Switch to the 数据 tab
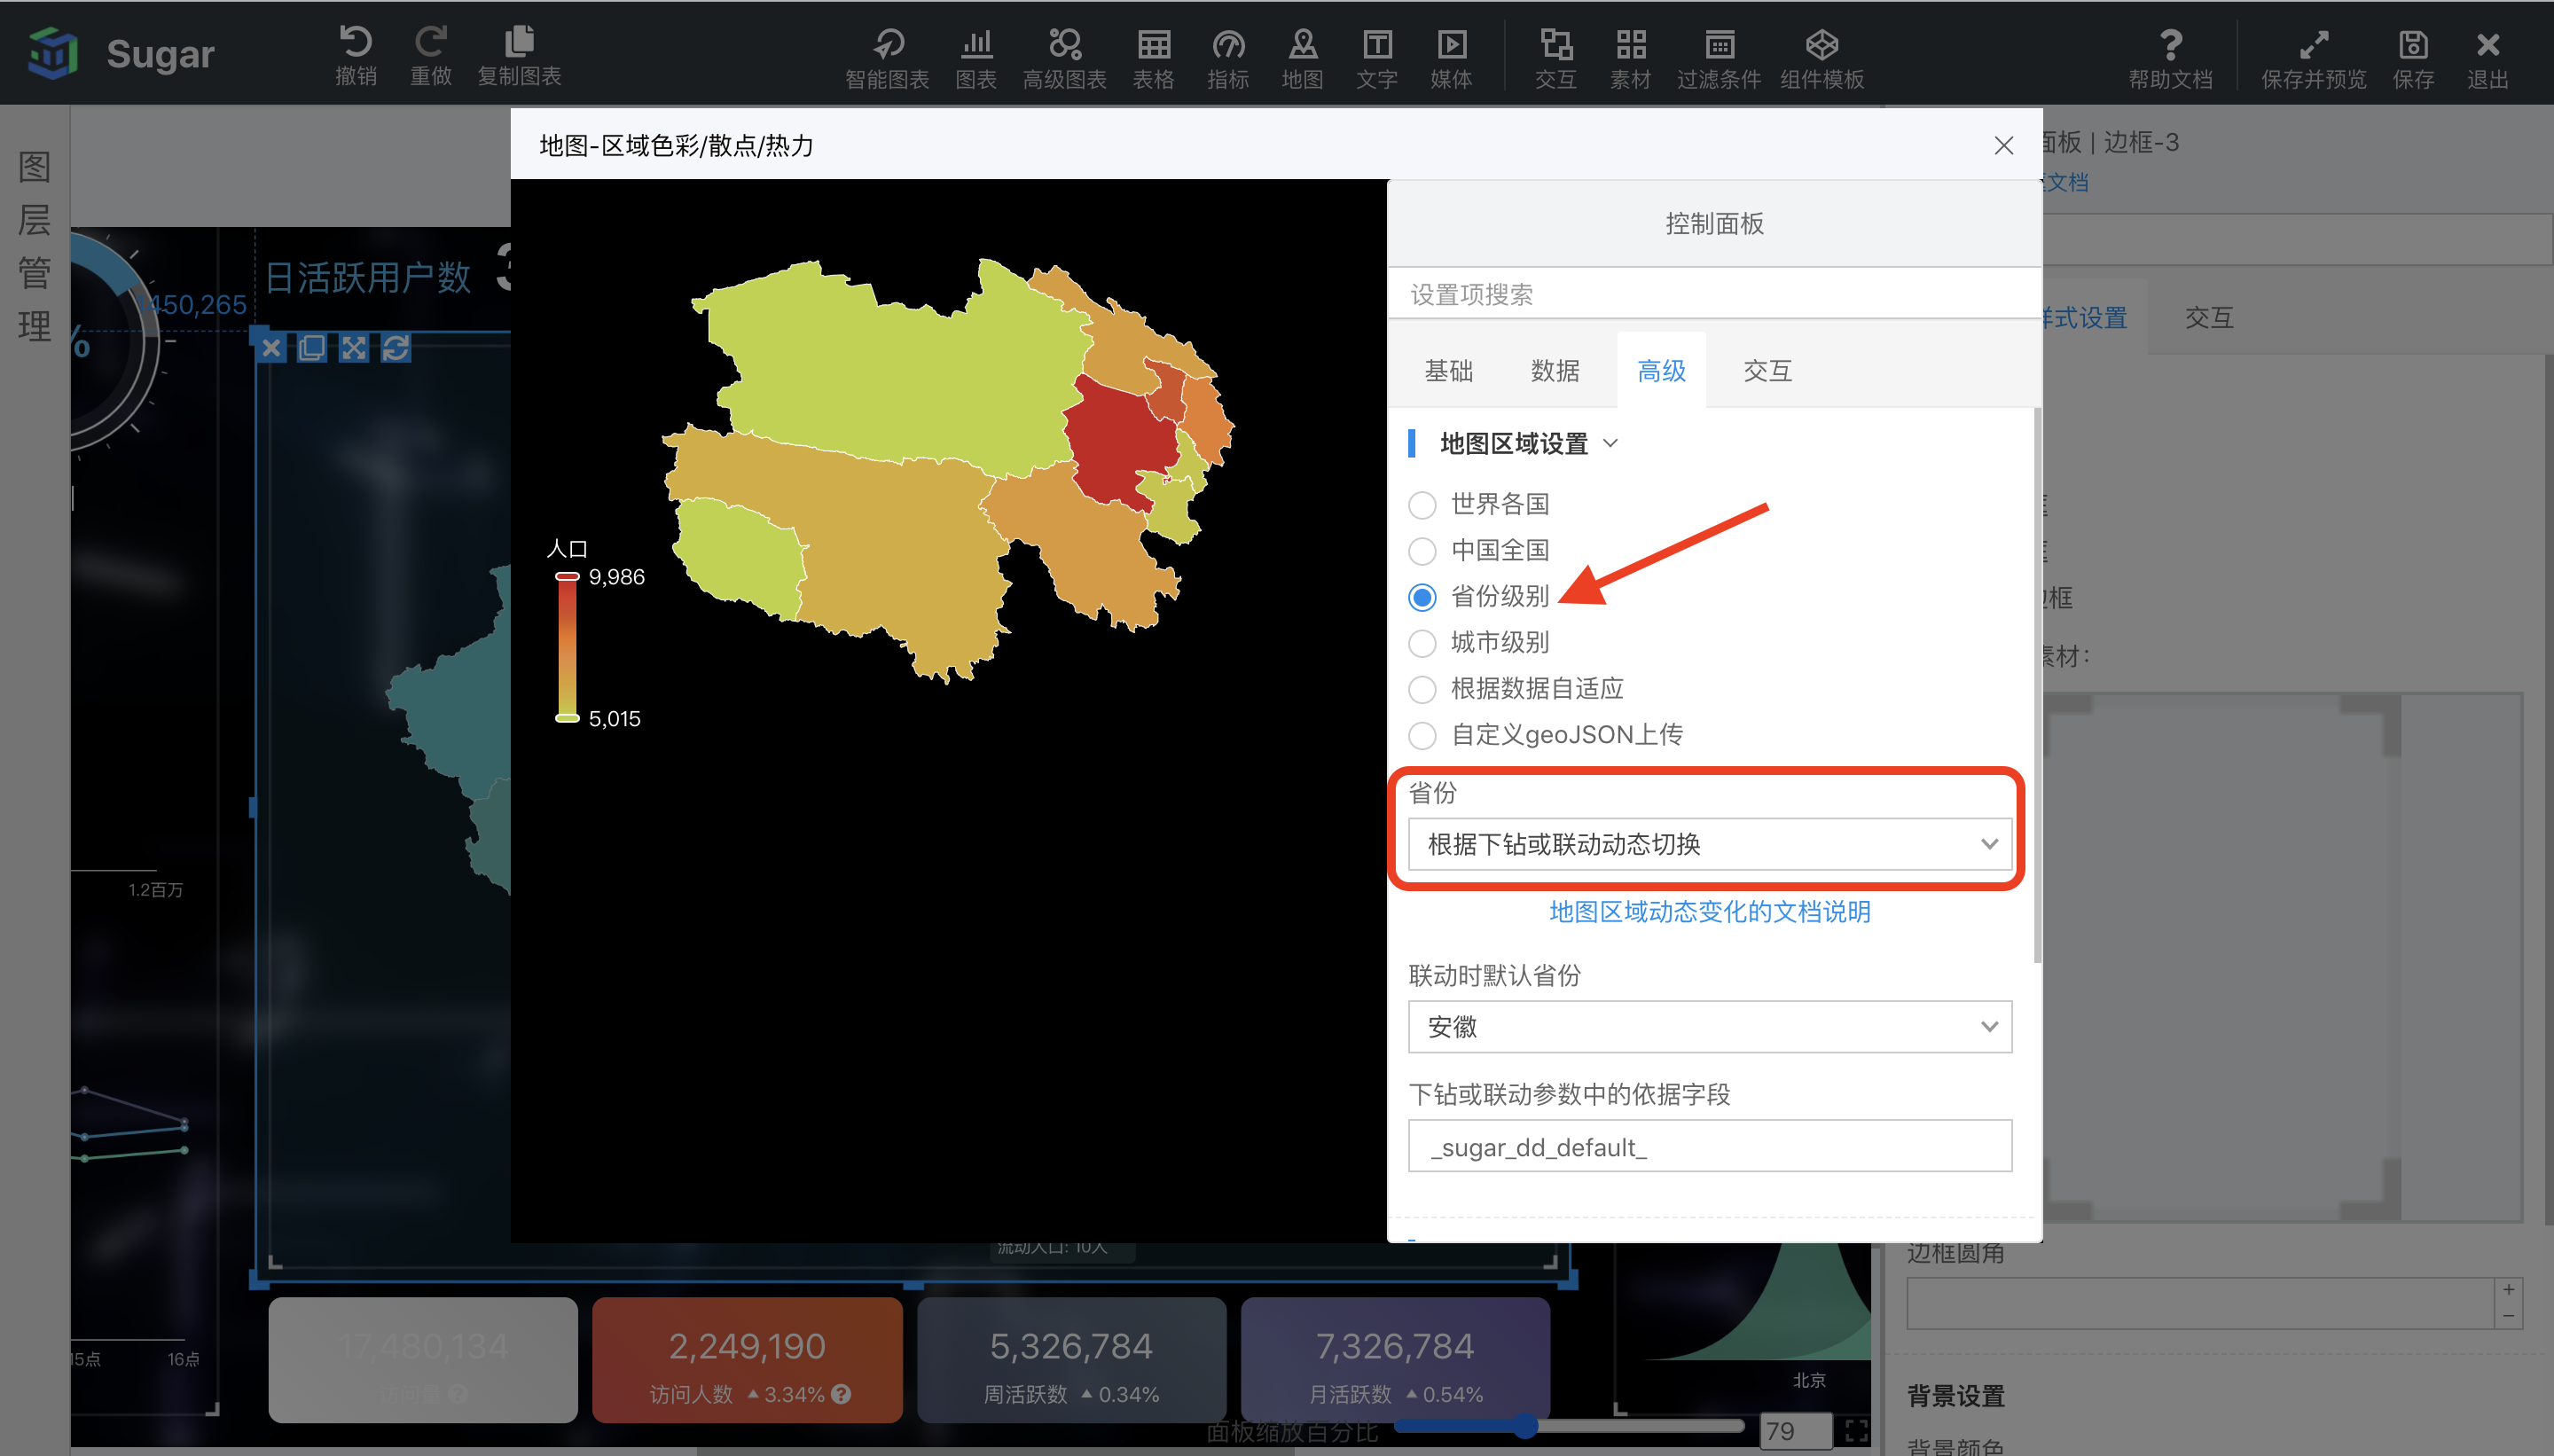 click(x=1555, y=371)
